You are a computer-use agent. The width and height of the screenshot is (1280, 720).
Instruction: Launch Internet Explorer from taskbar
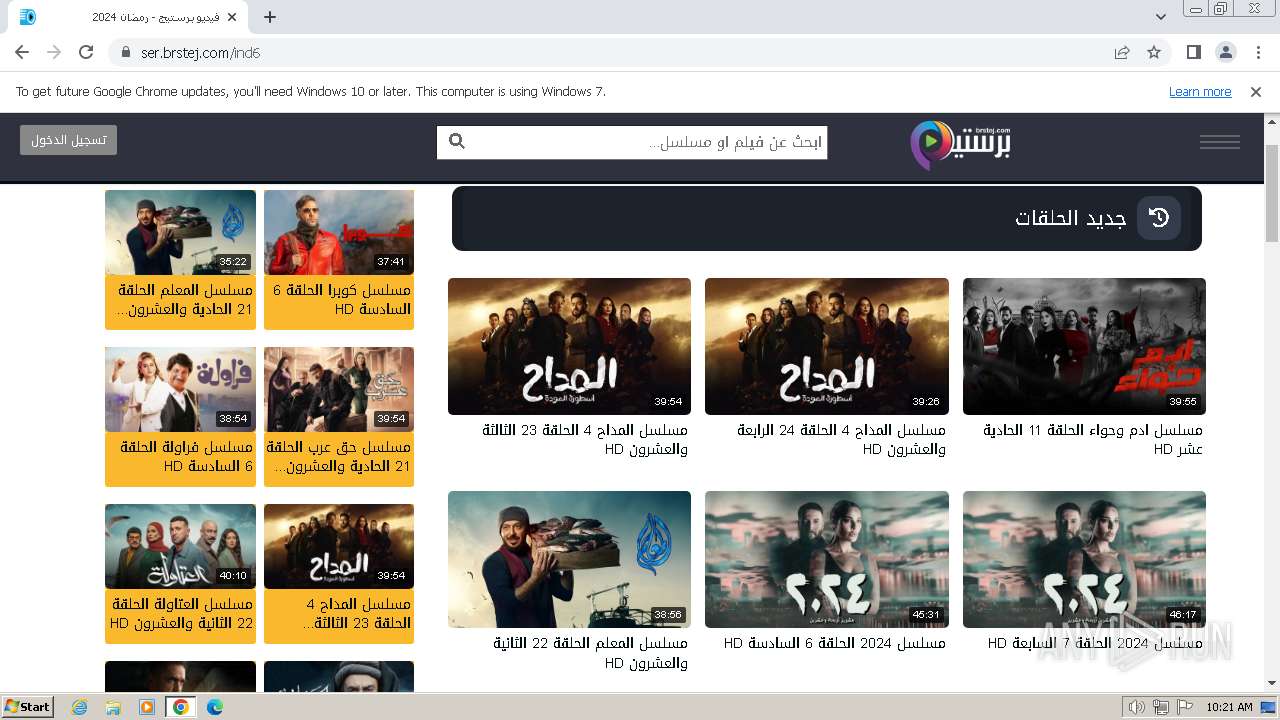tap(80, 707)
